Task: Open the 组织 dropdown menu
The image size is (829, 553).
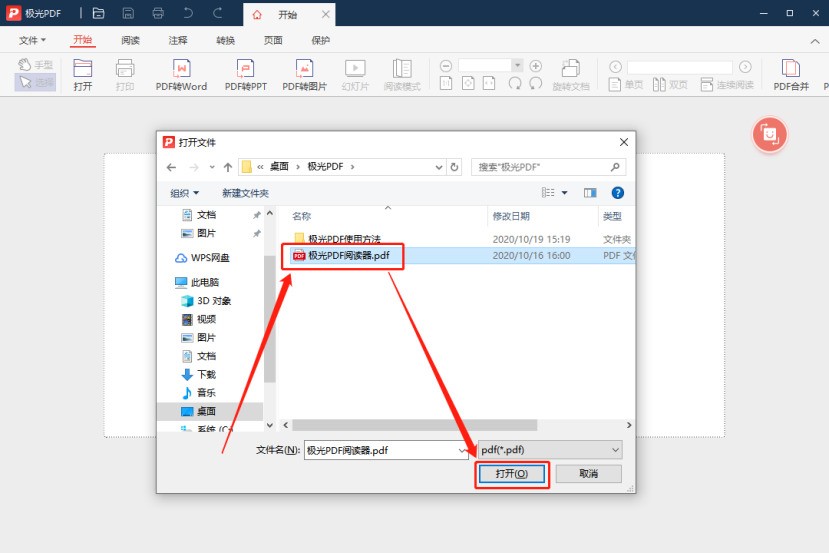Action: click(x=185, y=193)
